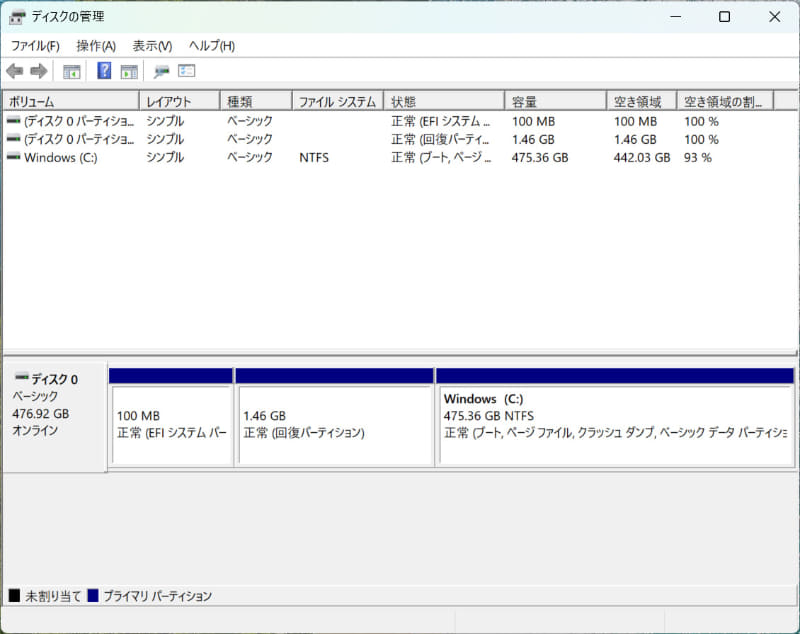
Task: Click the 475.36 GB capacity cell
Action: 540,158
